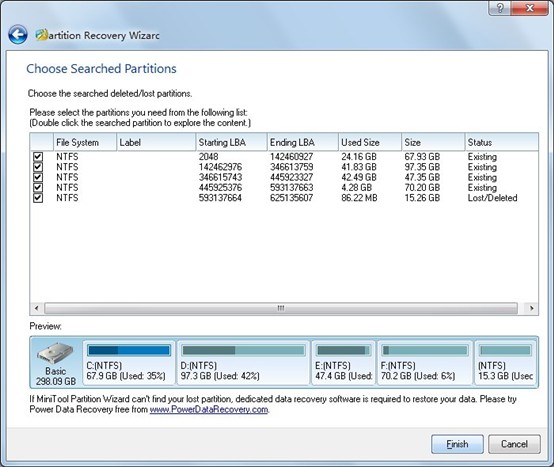The image size is (554, 467).
Task: Sort by the Ending LBA column header
Action: pos(303,142)
